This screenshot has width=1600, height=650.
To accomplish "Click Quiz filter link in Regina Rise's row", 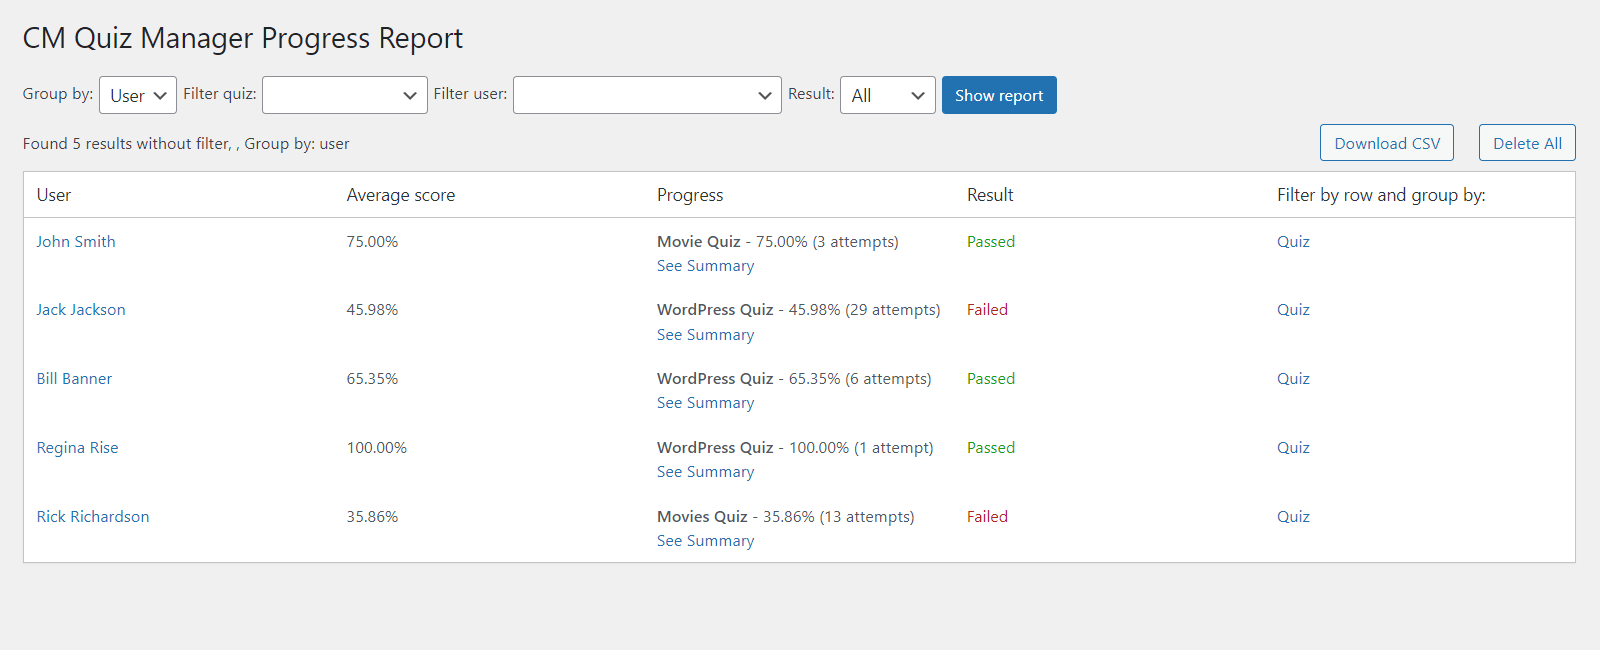I will click(1293, 448).
